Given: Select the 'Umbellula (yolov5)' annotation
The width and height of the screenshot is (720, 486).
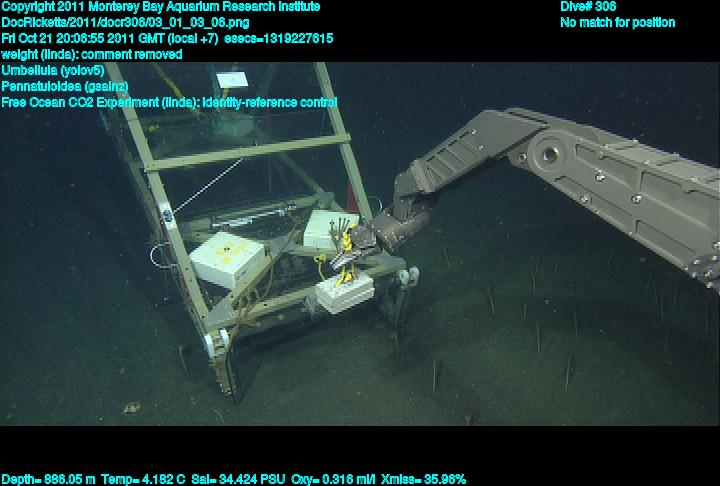Looking at the screenshot, I should pyautogui.click(x=53, y=70).
